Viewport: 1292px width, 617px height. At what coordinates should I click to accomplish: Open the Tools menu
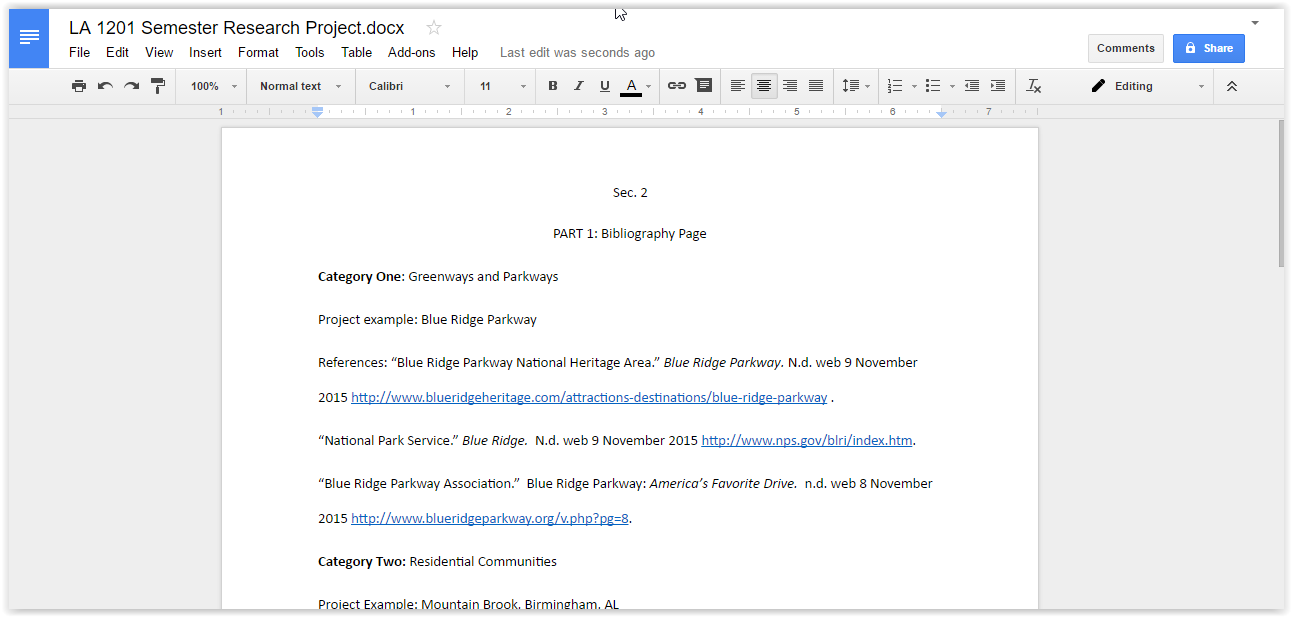point(310,52)
